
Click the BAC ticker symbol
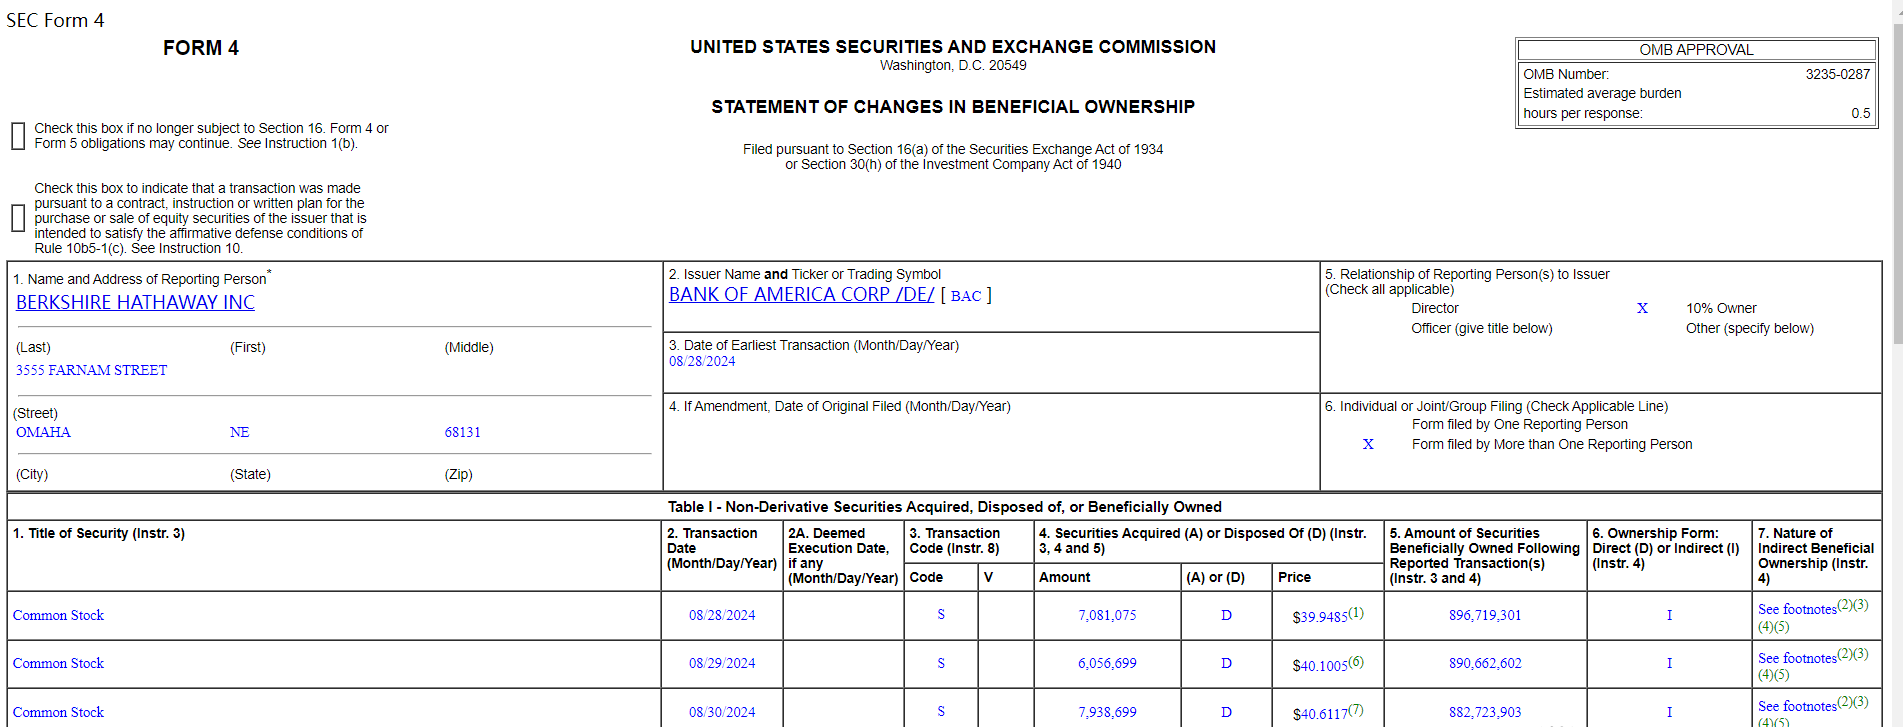point(965,296)
